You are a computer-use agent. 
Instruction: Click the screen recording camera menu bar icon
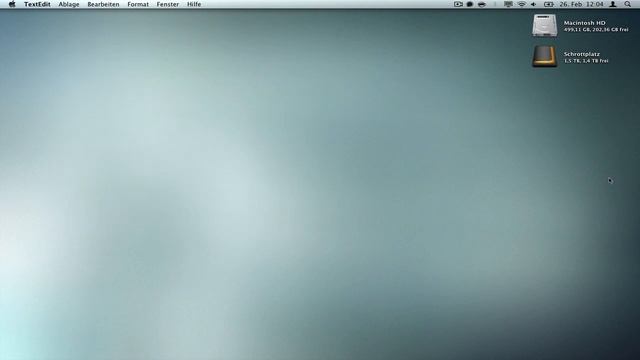pos(458,4)
